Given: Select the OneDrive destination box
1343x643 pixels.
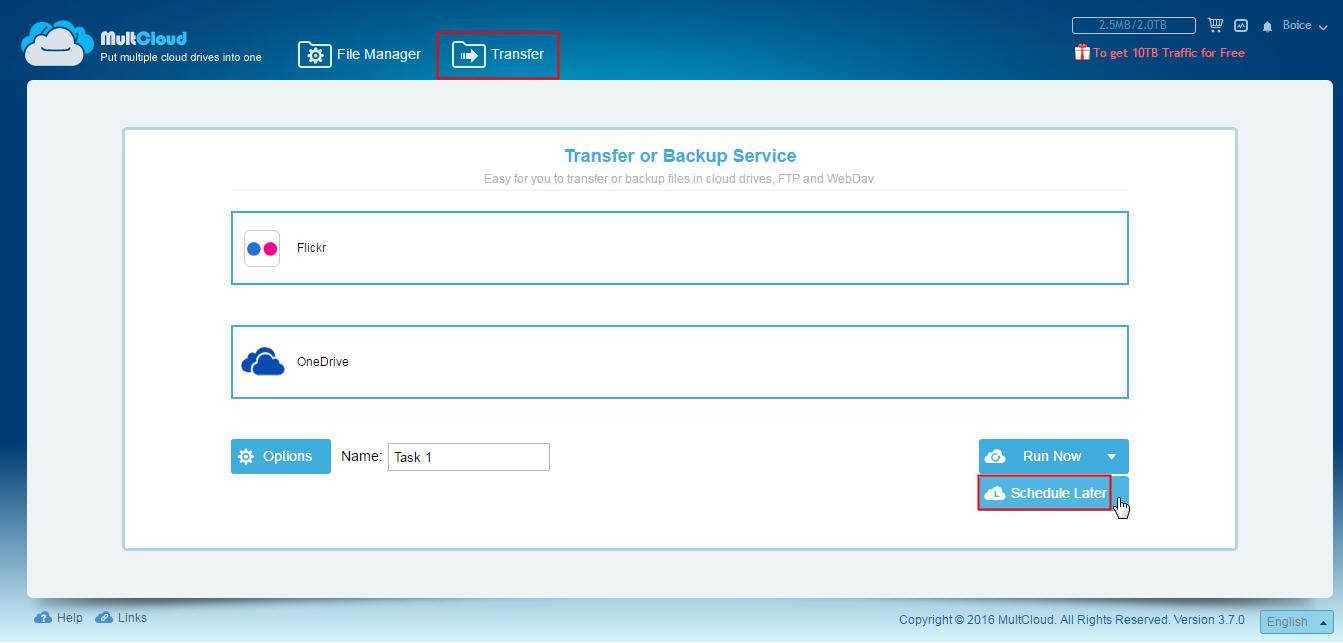Looking at the screenshot, I should (680, 362).
